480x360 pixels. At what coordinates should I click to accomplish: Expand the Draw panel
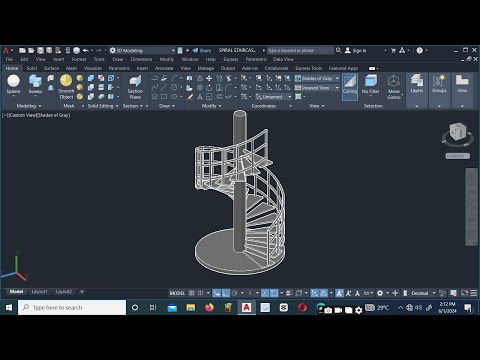click(167, 106)
